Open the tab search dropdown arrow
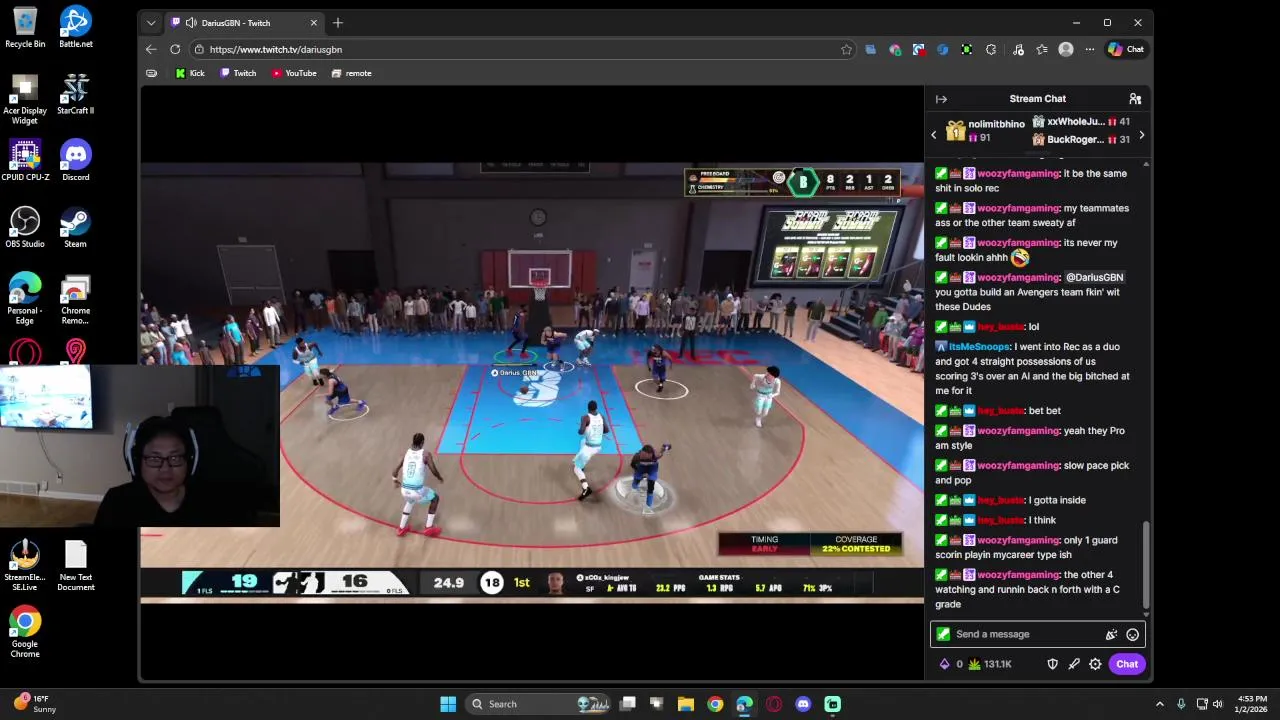Screen dimensions: 1280x720 151,22
